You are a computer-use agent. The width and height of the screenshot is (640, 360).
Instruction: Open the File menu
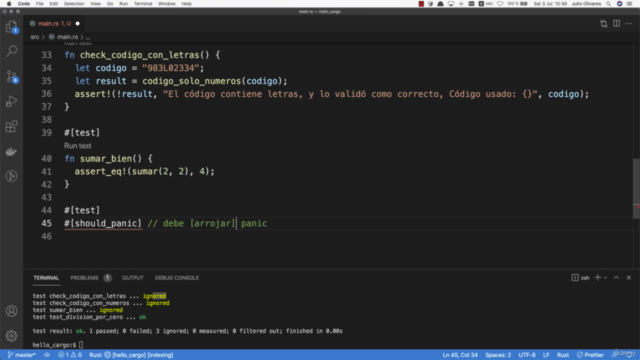pos(40,4)
